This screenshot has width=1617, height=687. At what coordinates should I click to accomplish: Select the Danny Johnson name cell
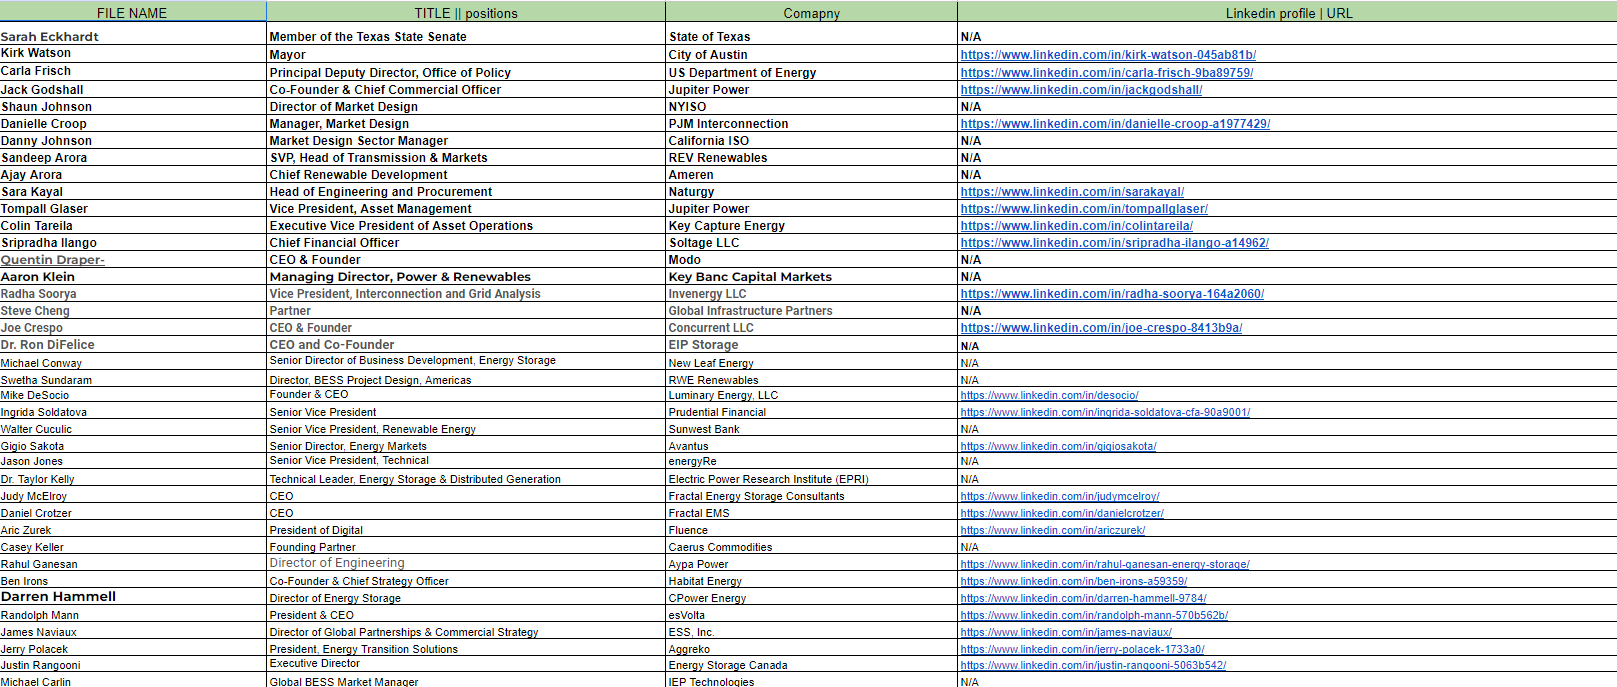pos(133,141)
